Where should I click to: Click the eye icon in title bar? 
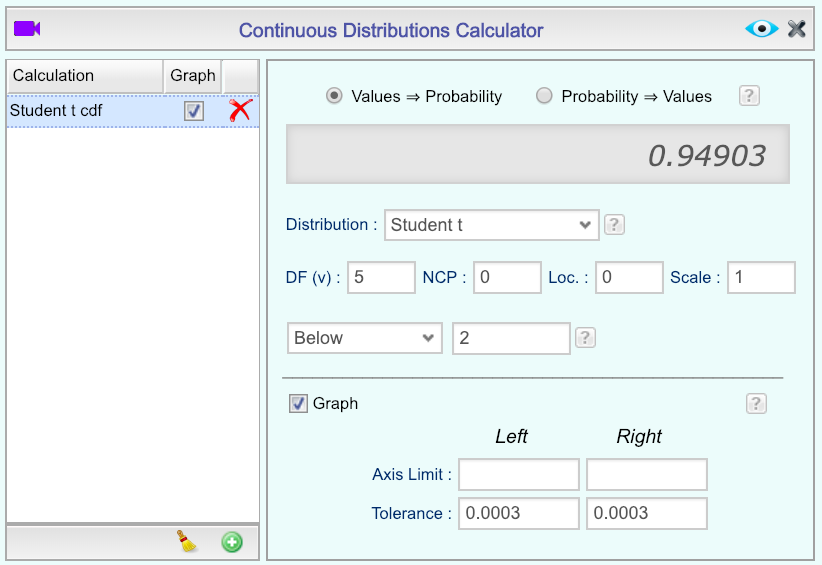[x=761, y=29]
